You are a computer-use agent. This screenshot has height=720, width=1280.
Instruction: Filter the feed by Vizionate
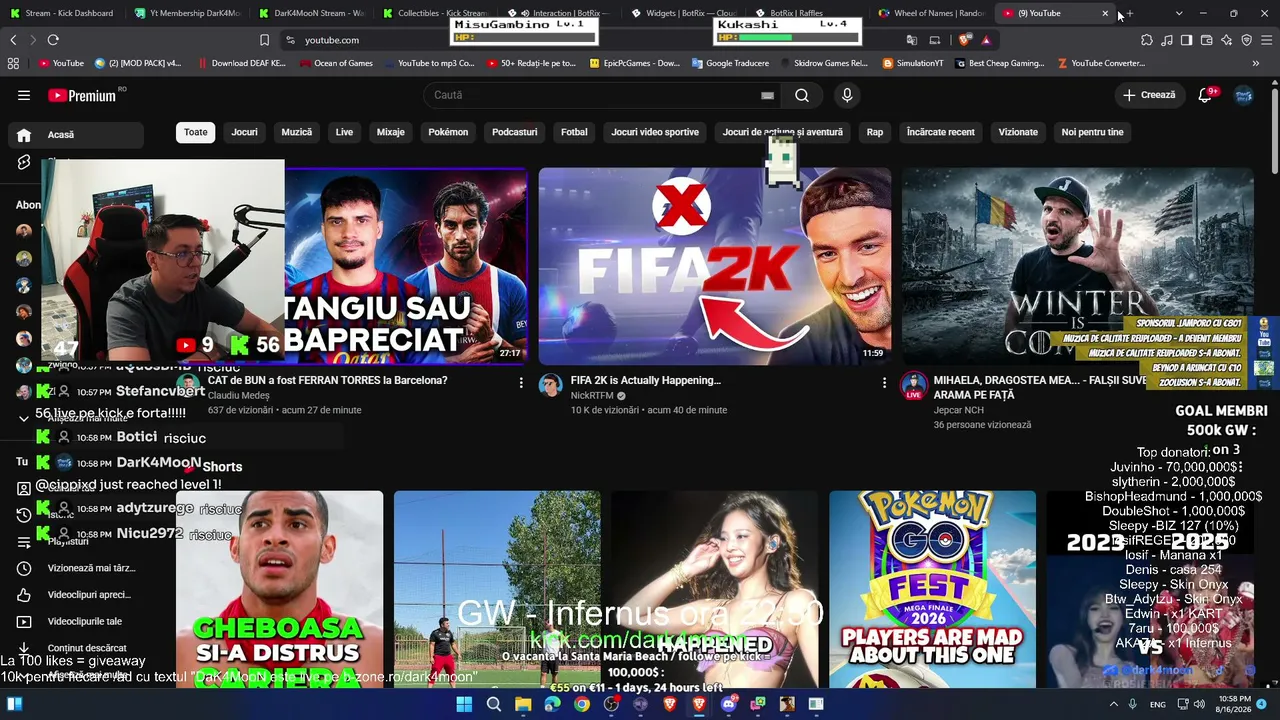tap(1018, 132)
